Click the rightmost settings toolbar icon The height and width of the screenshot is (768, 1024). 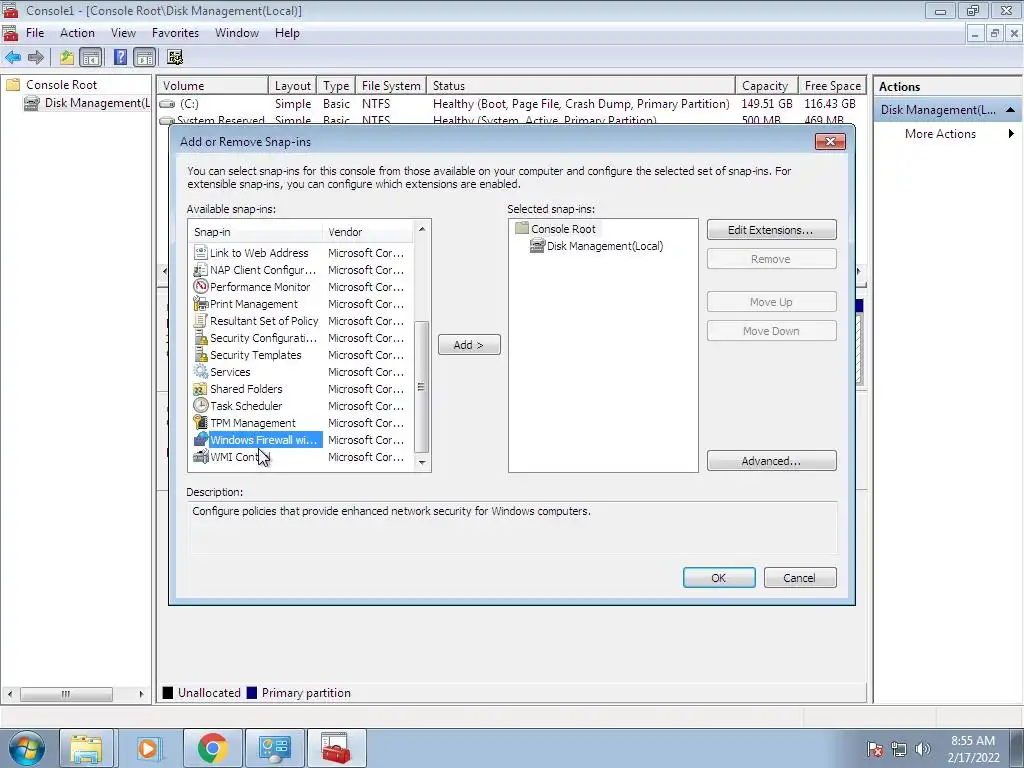(x=174, y=57)
